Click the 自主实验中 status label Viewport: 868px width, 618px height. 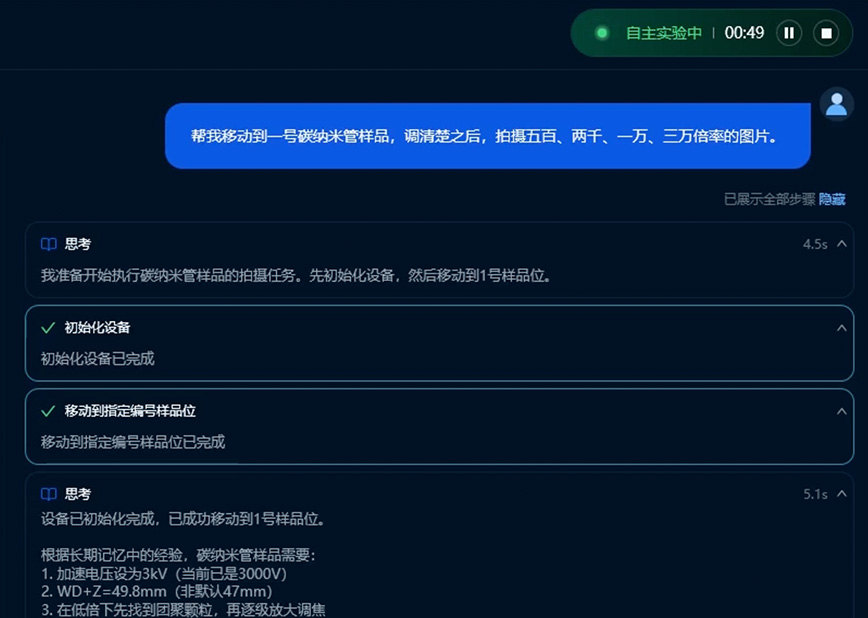click(x=664, y=33)
